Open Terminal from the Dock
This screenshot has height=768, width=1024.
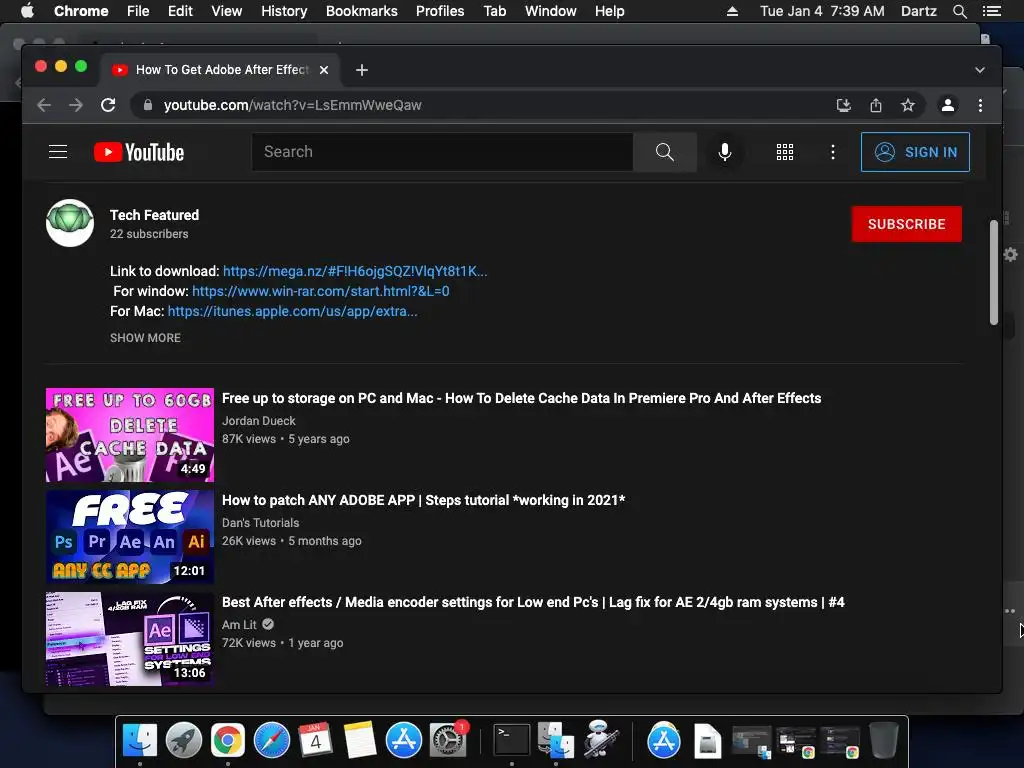click(x=511, y=740)
